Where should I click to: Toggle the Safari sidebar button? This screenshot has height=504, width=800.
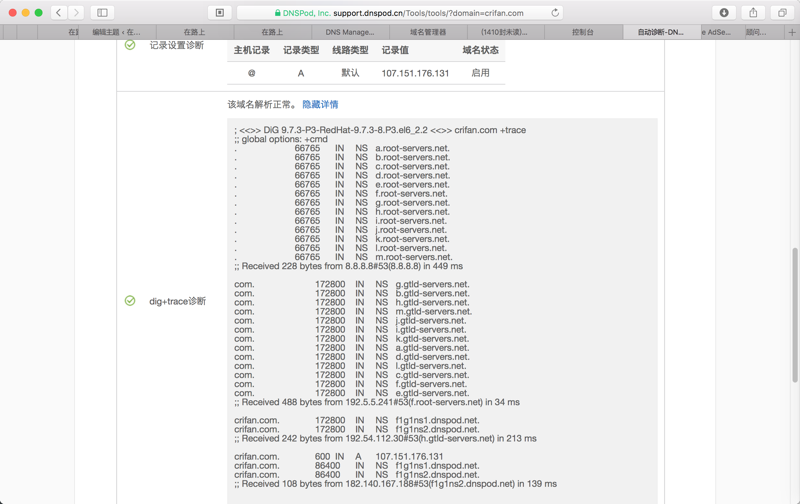coord(102,13)
